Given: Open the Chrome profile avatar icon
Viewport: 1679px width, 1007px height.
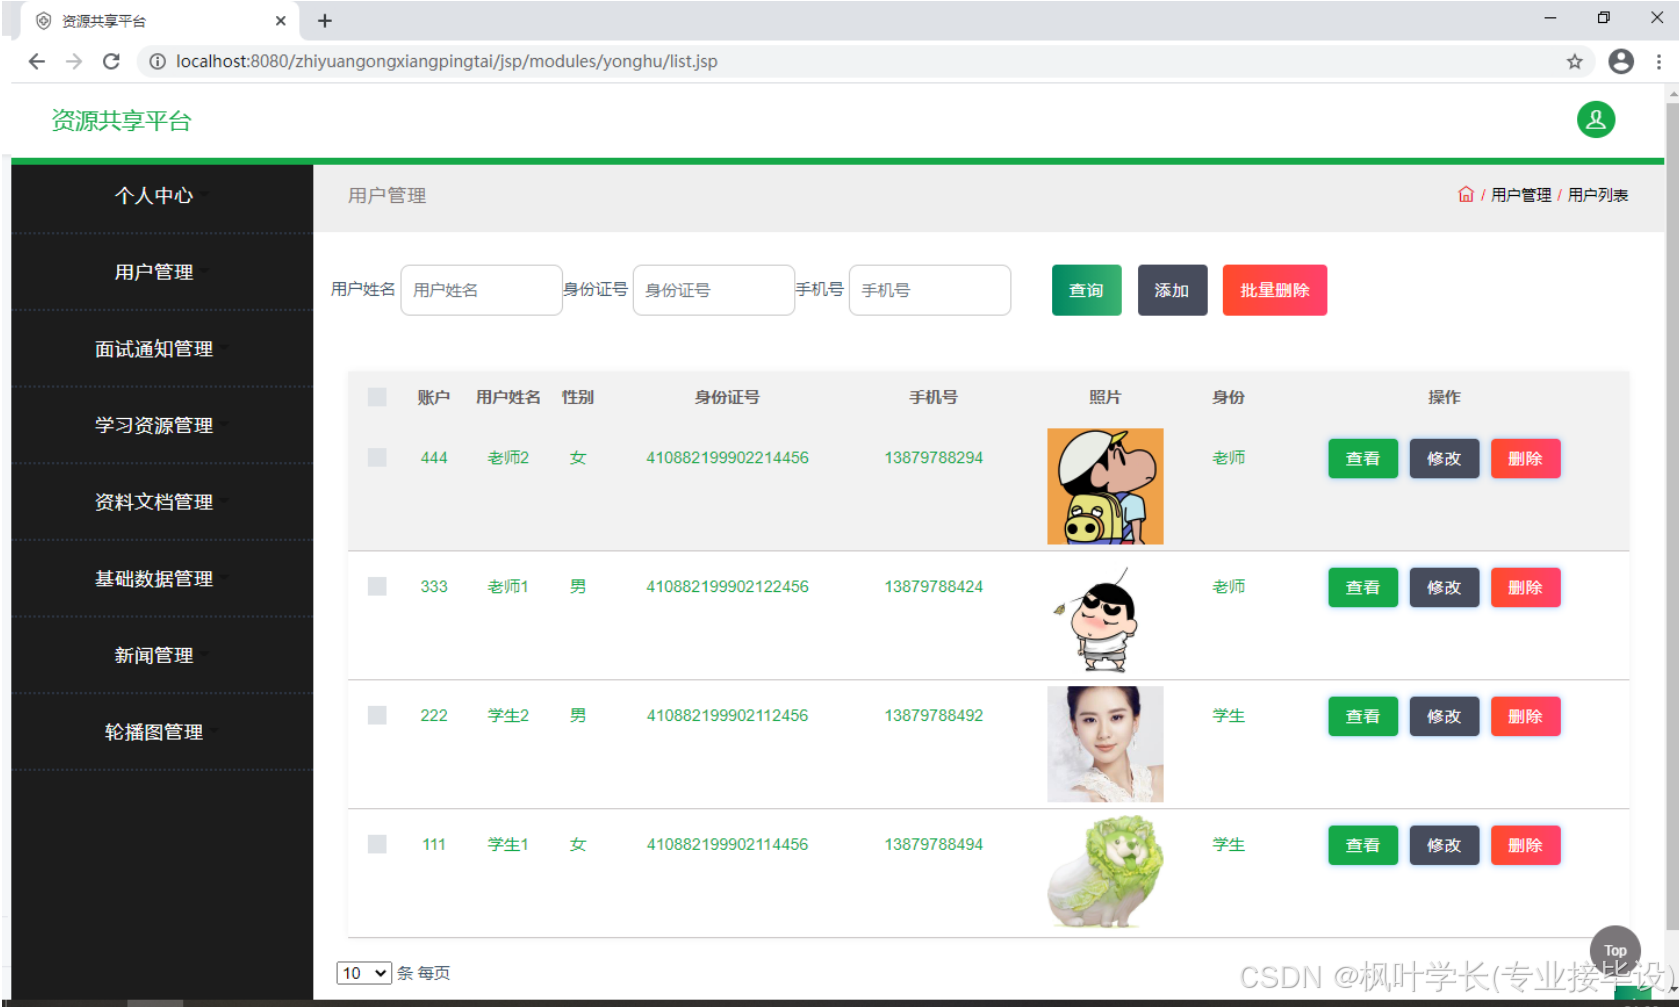Looking at the screenshot, I should 1621,61.
